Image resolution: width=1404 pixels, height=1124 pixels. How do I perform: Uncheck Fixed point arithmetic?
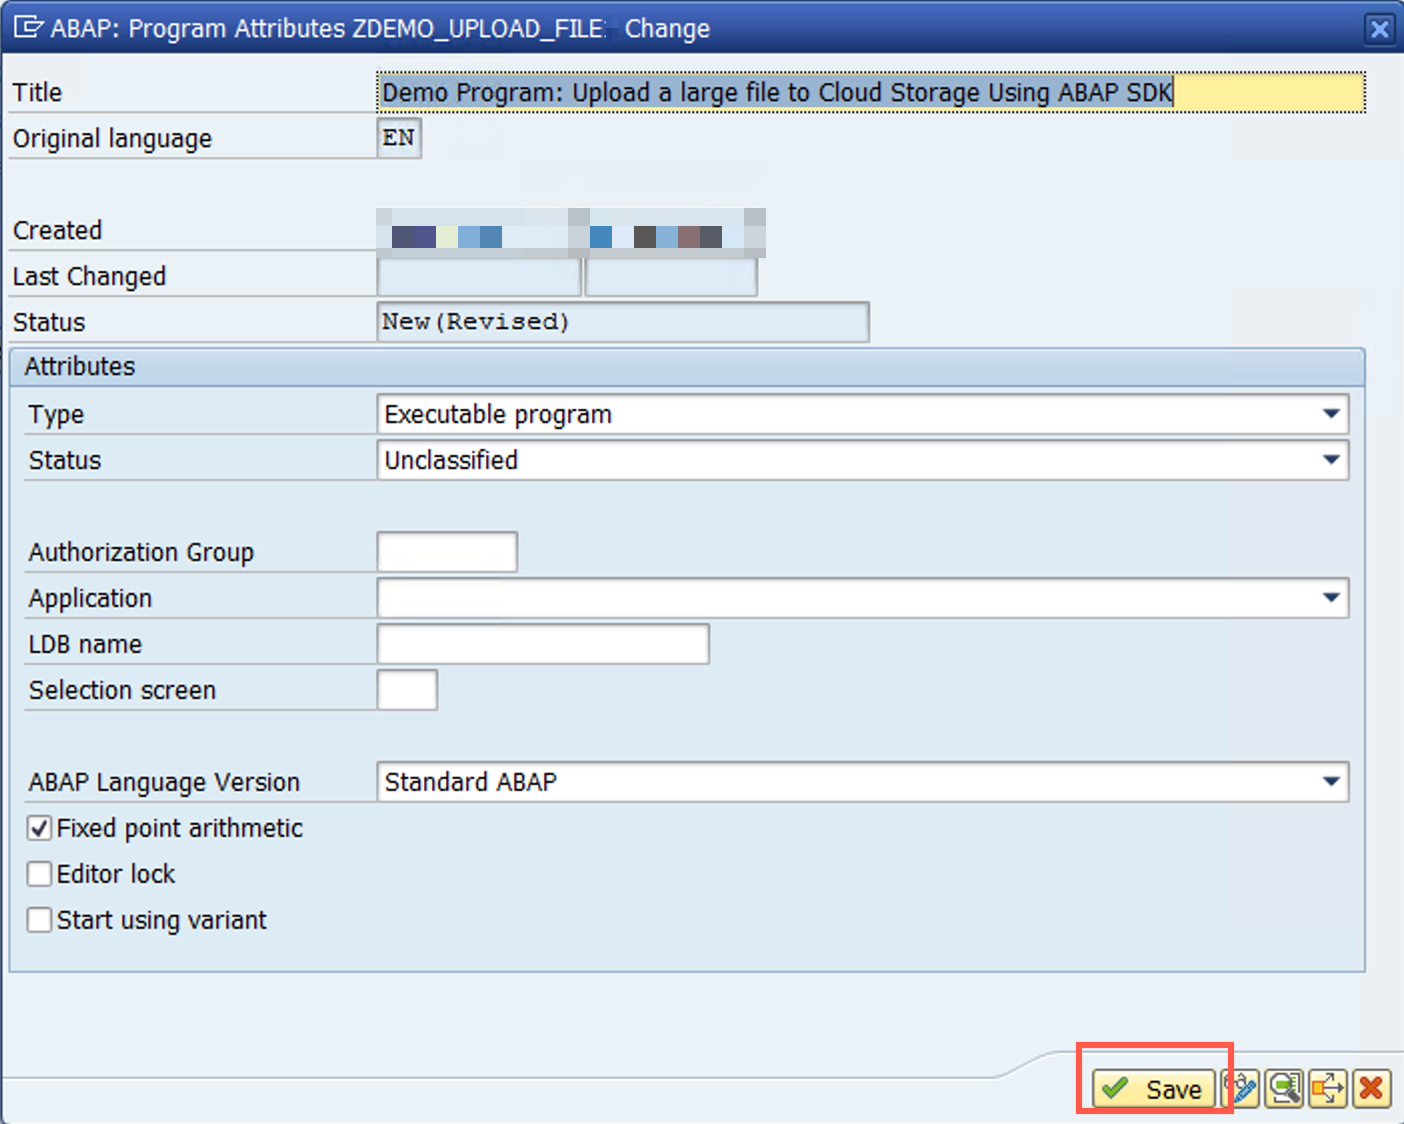tap(38, 827)
